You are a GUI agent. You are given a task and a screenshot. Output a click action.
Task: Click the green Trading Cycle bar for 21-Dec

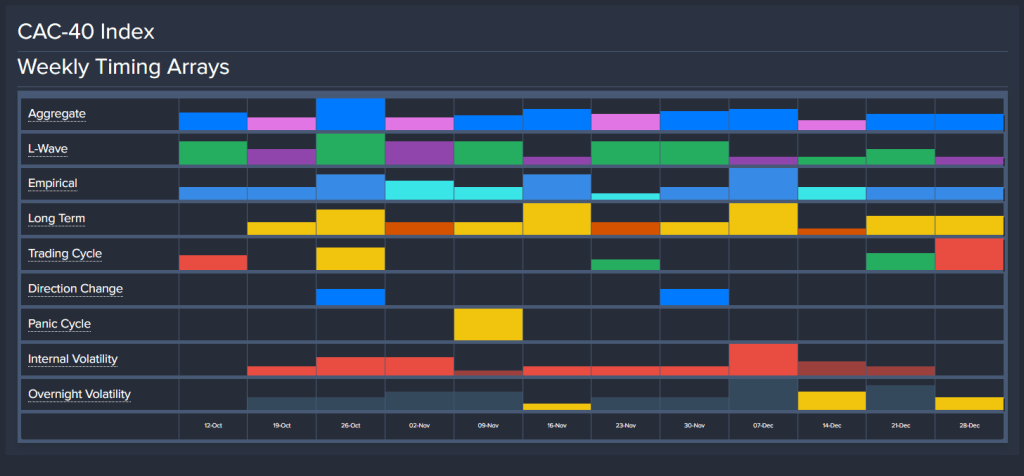(x=901, y=261)
